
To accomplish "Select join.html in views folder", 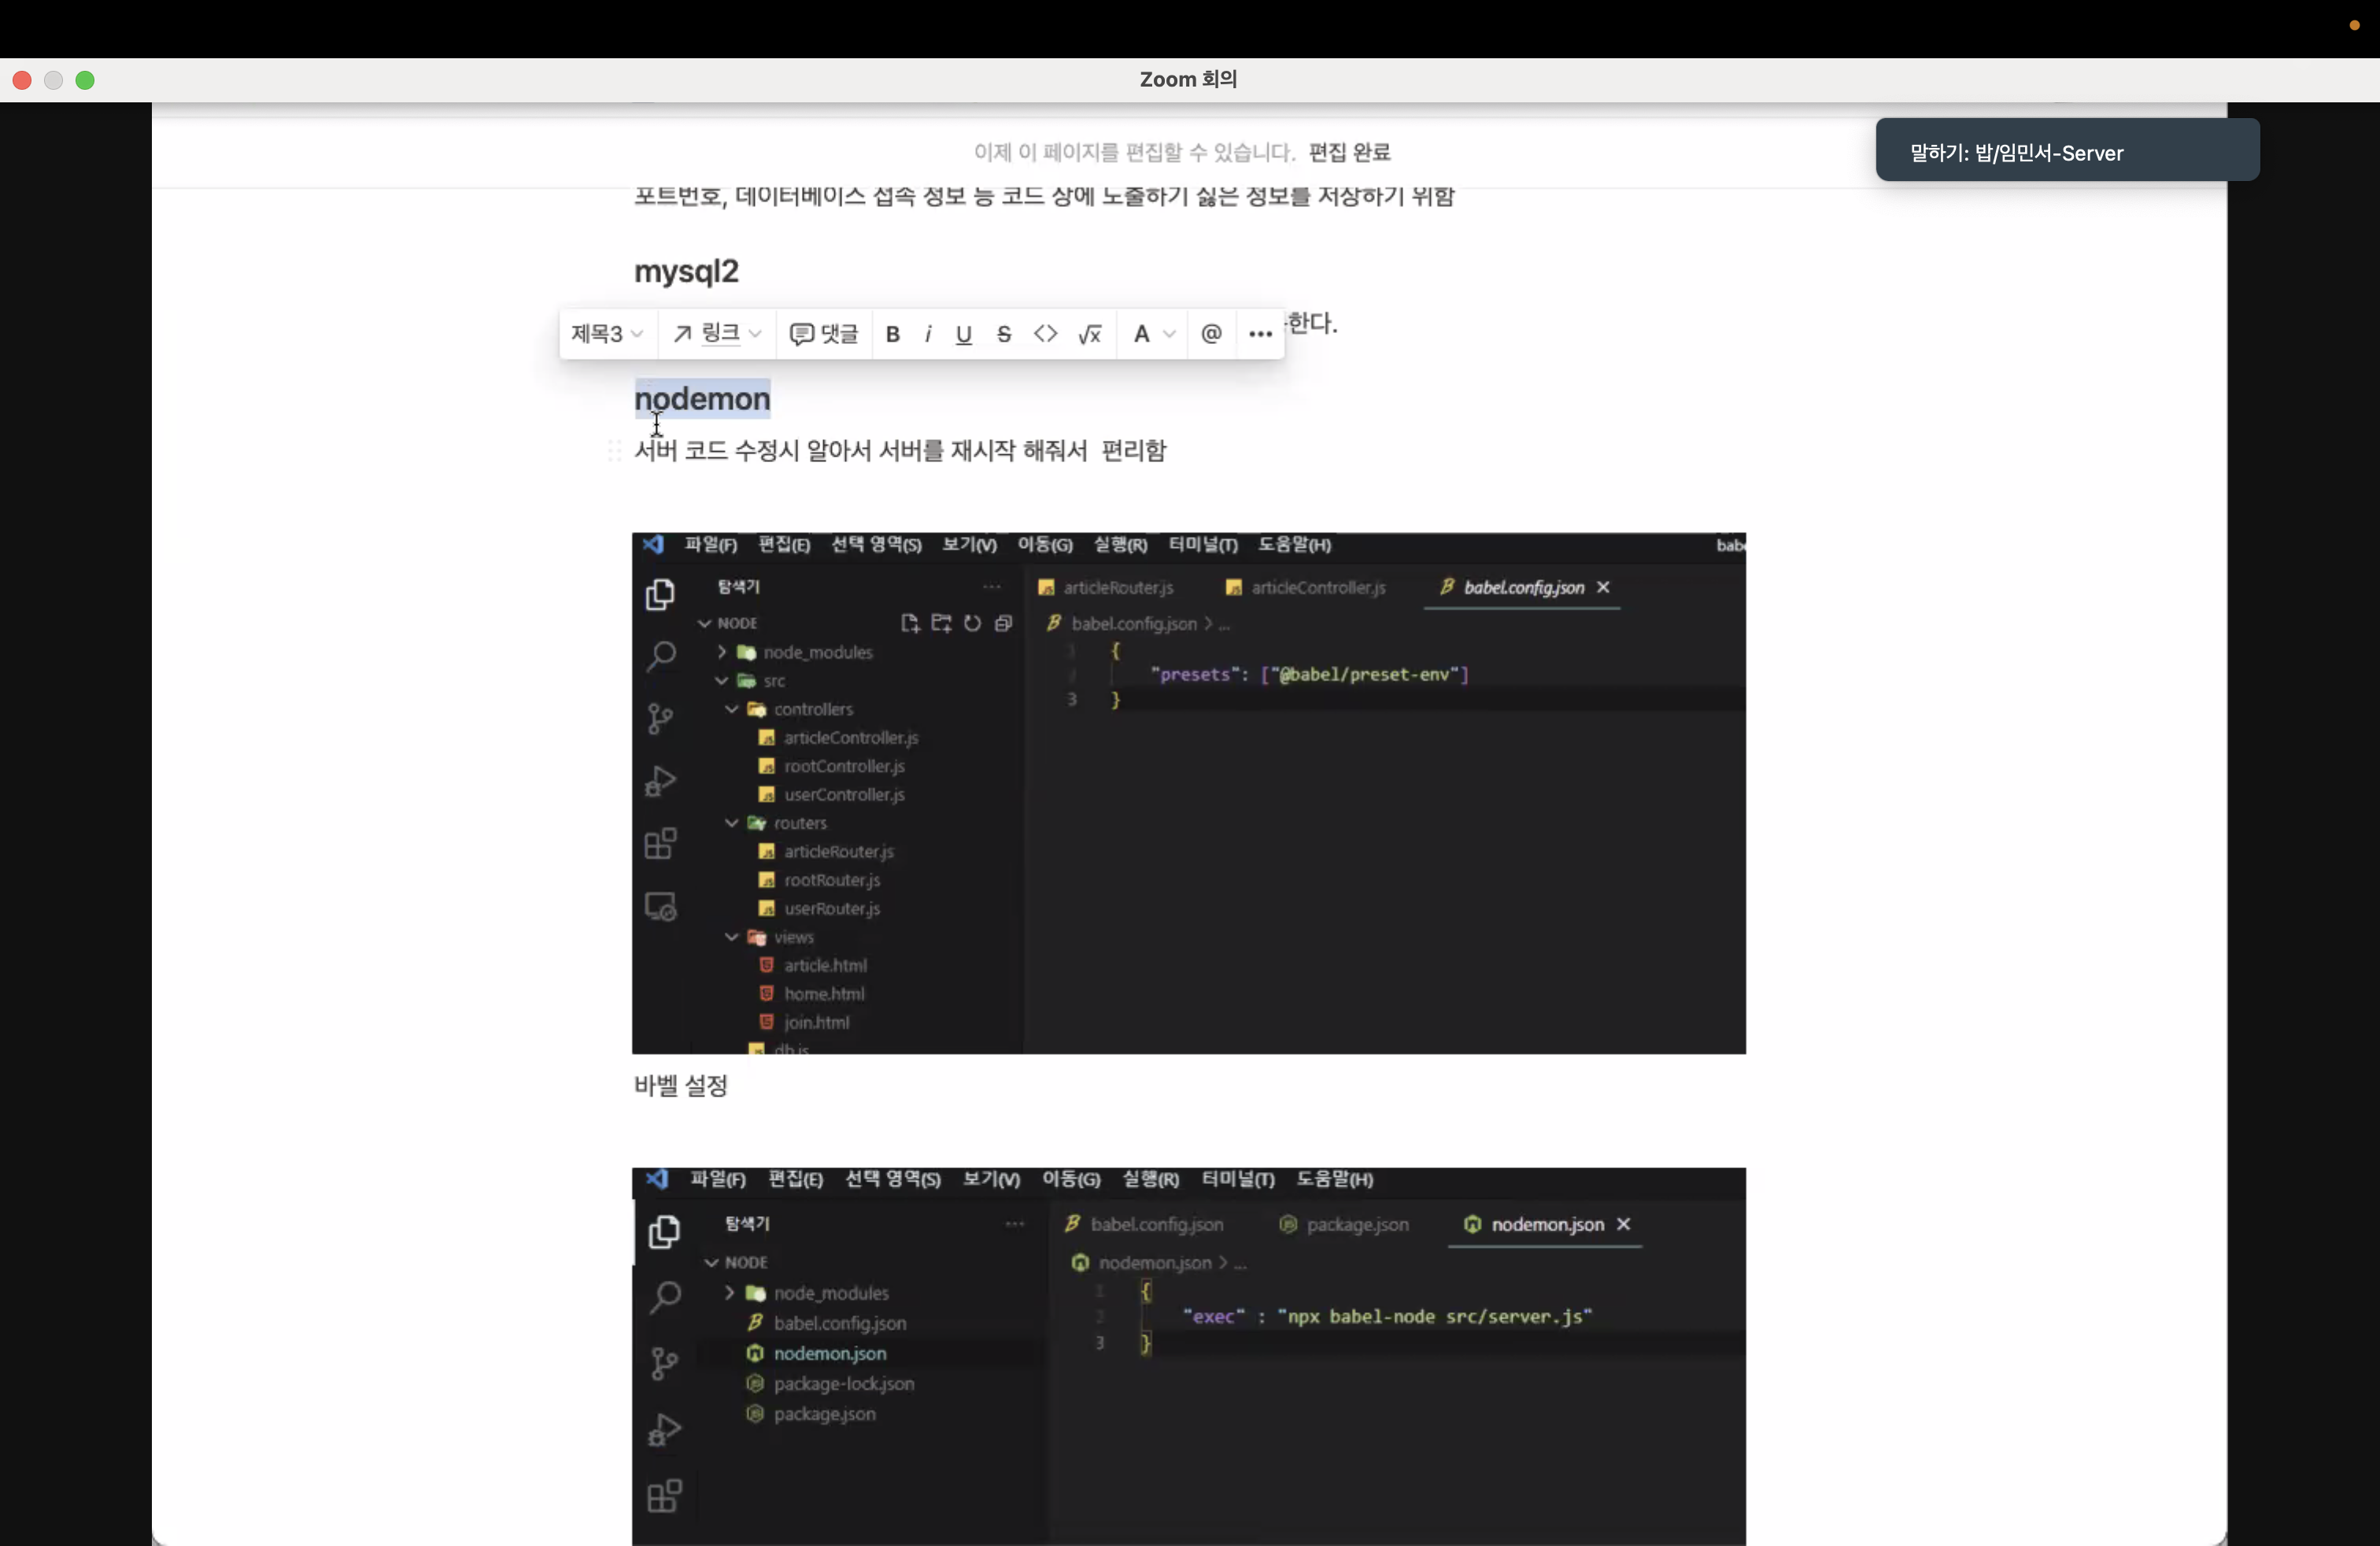I will pos(816,1023).
